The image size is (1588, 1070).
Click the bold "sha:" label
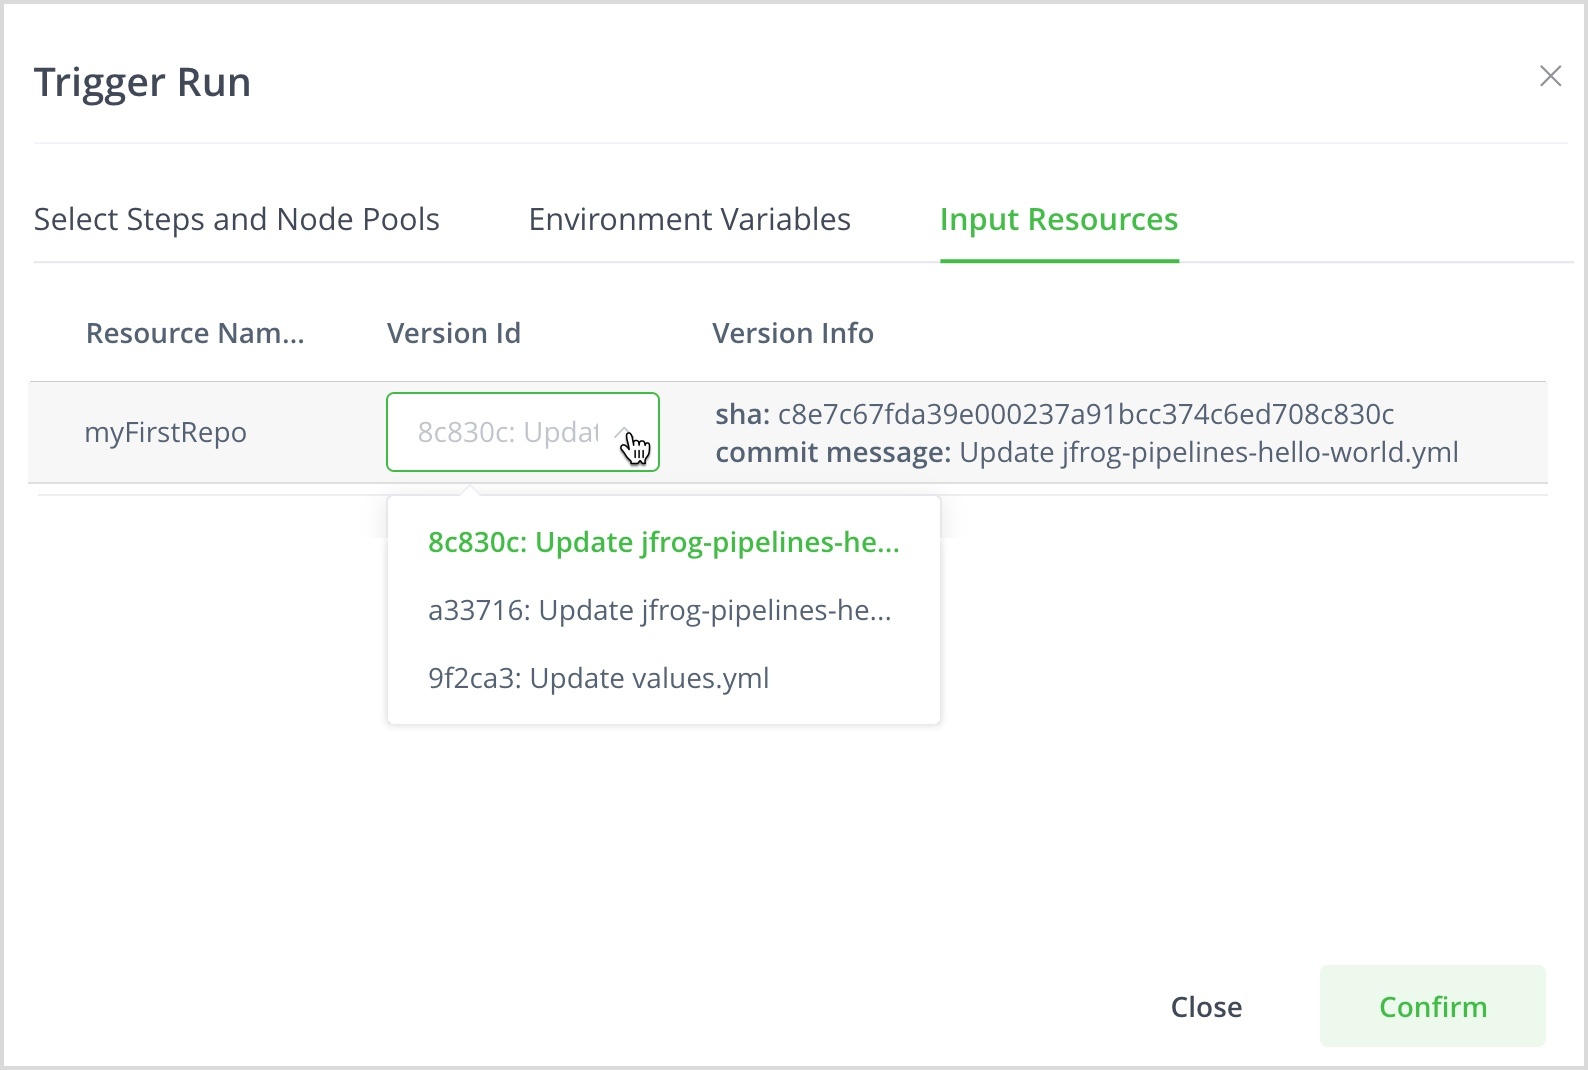742,414
